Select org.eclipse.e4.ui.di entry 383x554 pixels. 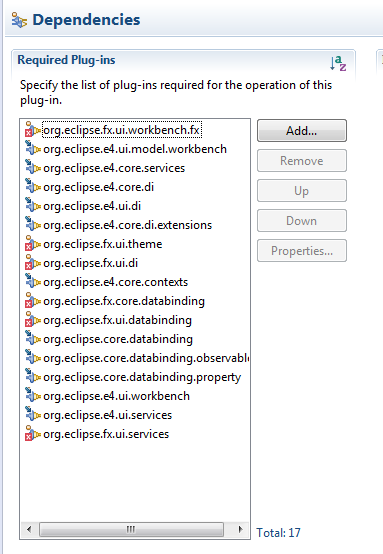(x=92, y=206)
